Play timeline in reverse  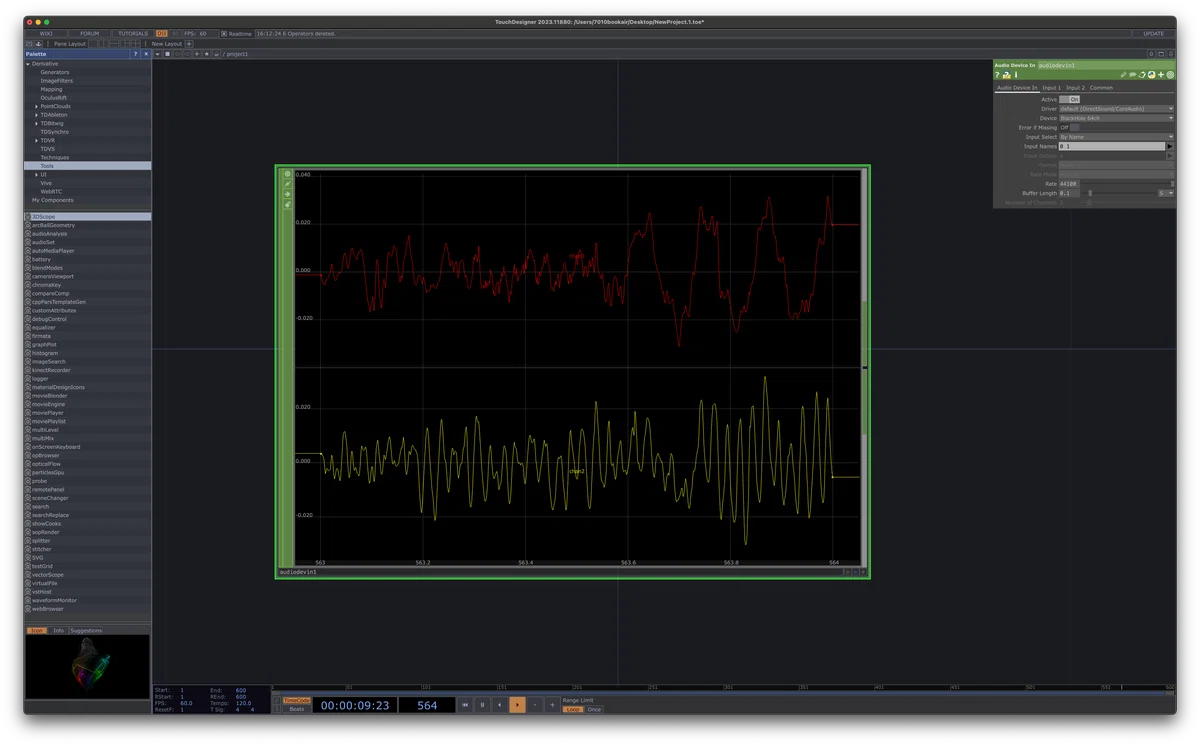[x=499, y=705]
